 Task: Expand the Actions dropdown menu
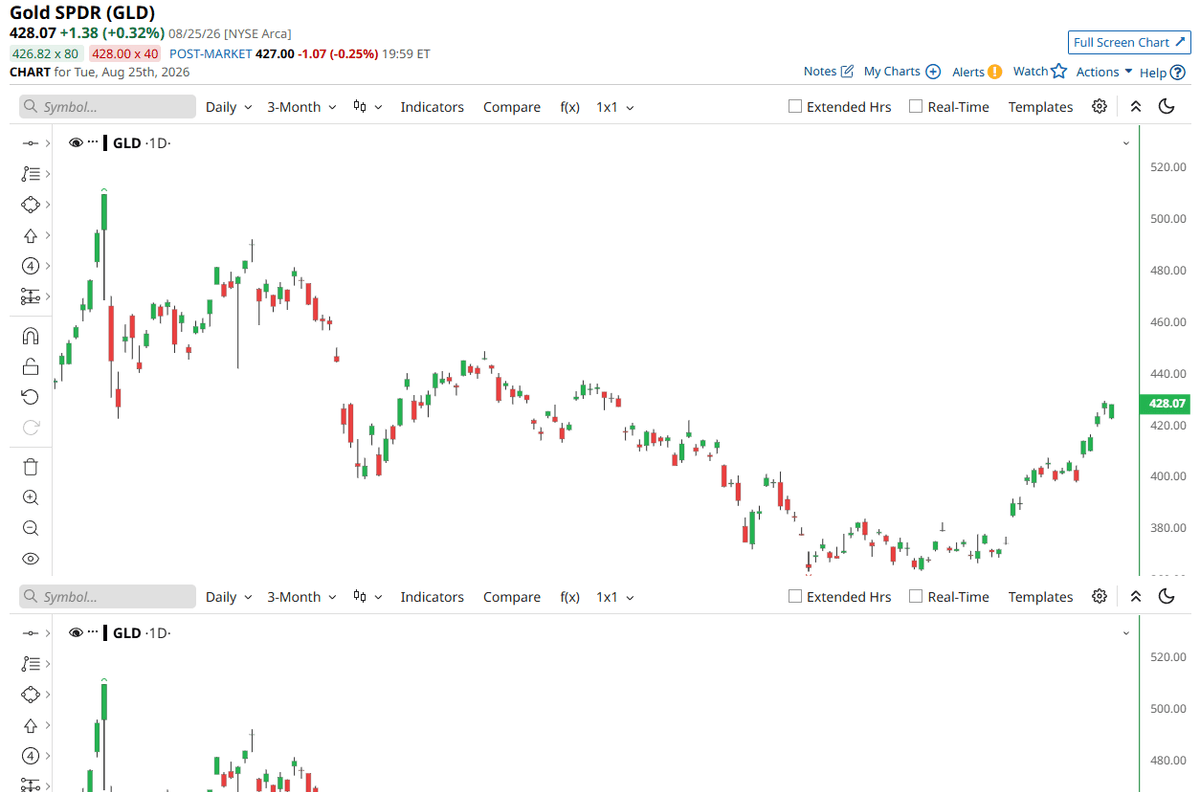click(1104, 72)
